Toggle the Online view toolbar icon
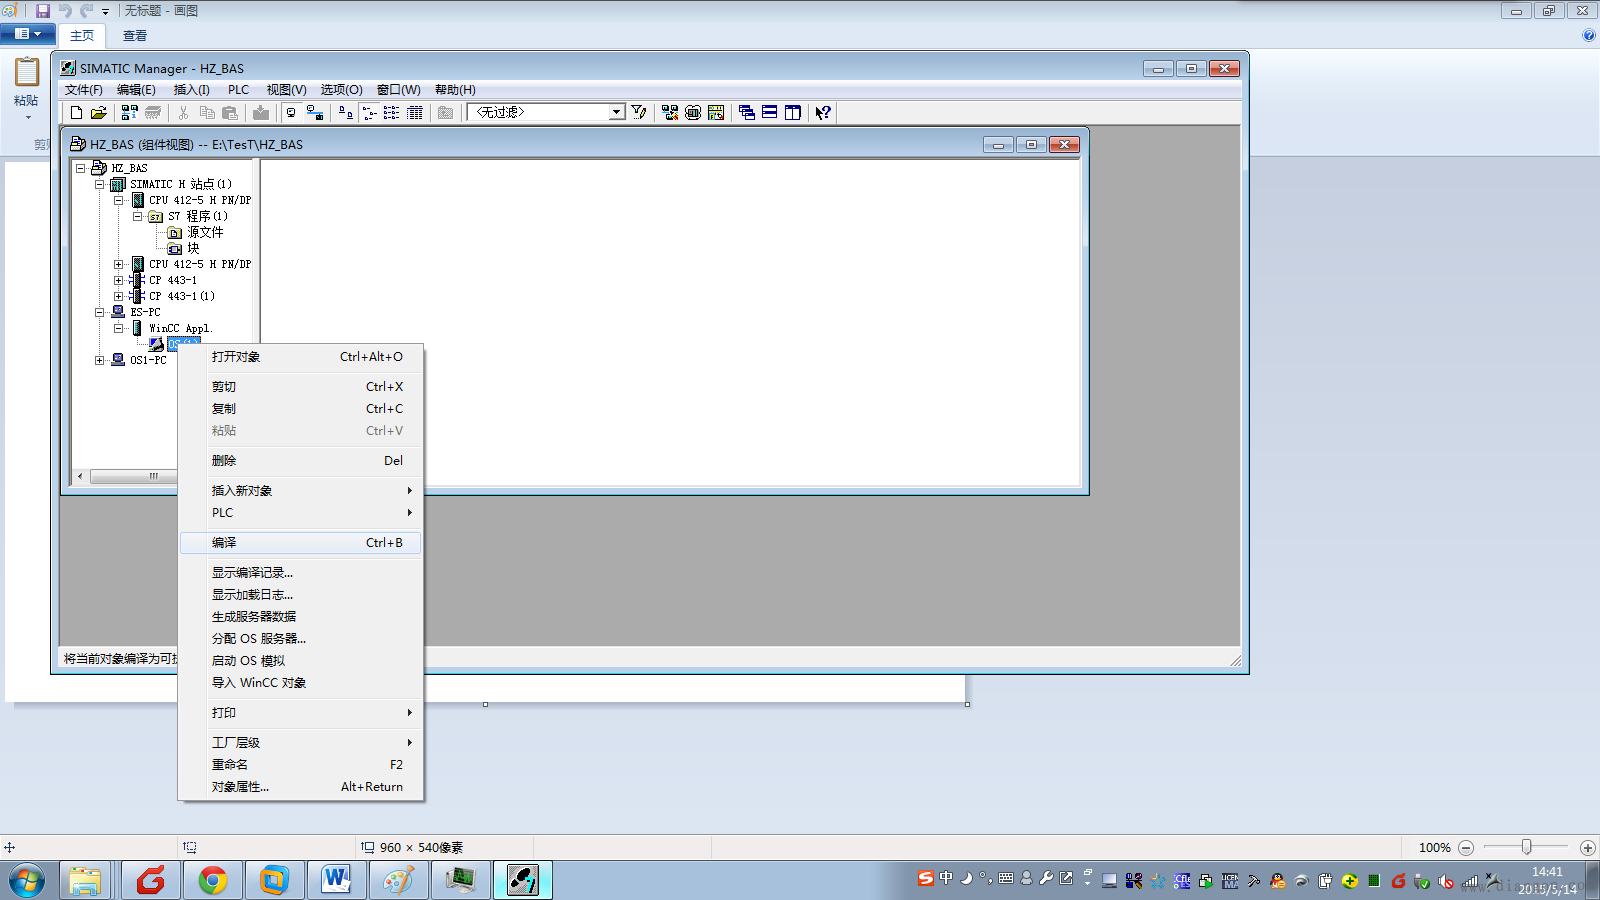The image size is (1600, 900). coord(291,113)
